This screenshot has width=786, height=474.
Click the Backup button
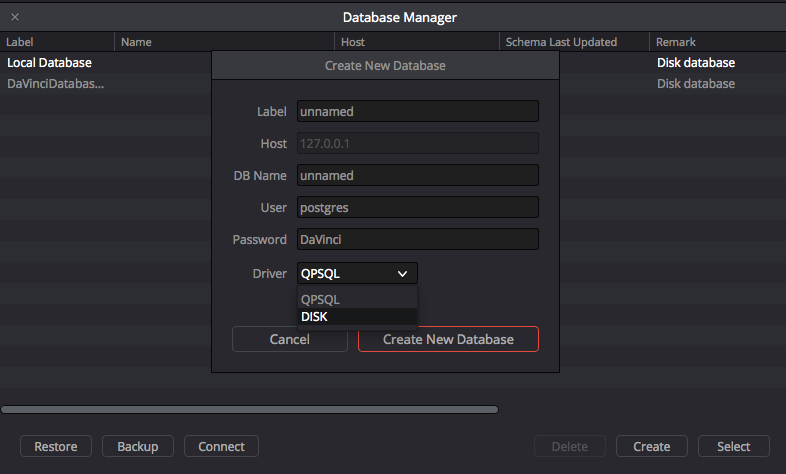coord(138,446)
